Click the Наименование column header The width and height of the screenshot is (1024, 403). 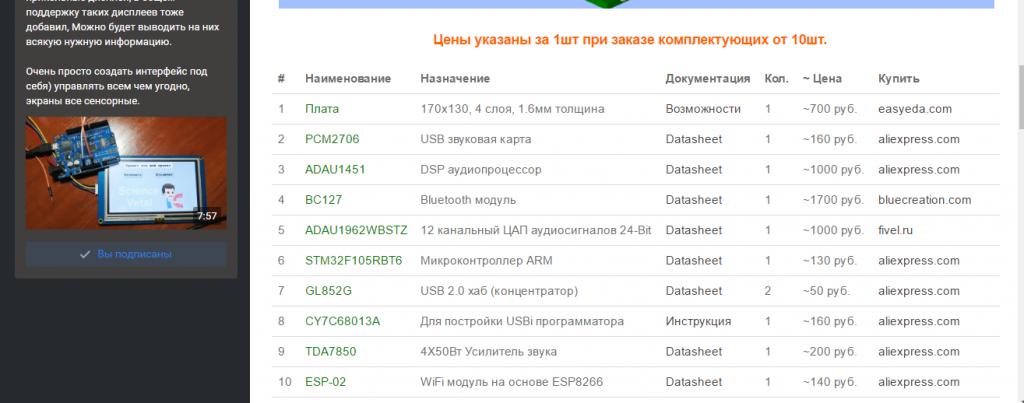[x=348, y=78]
